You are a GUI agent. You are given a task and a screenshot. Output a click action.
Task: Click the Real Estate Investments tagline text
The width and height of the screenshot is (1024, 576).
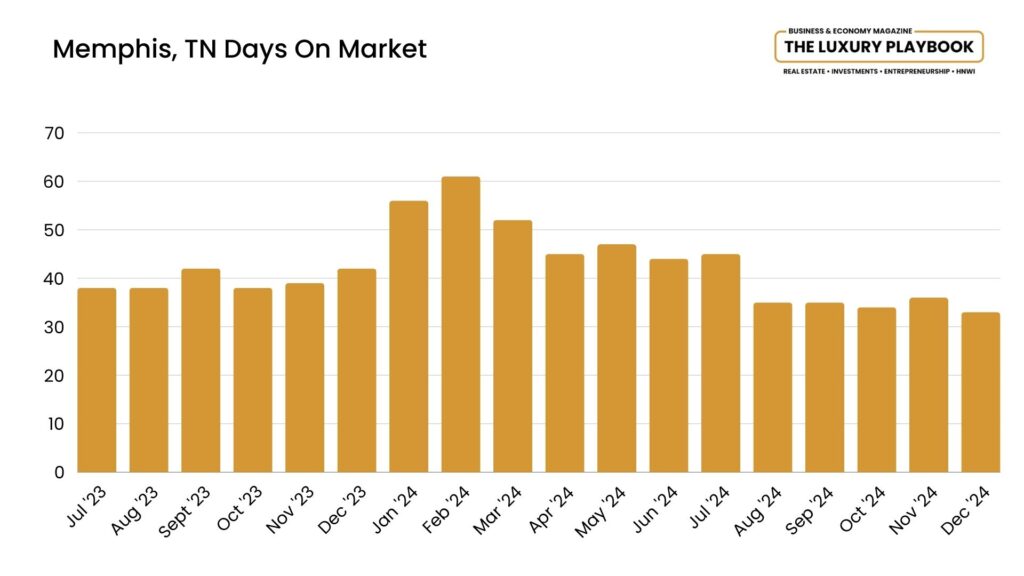tap(879, 74)
